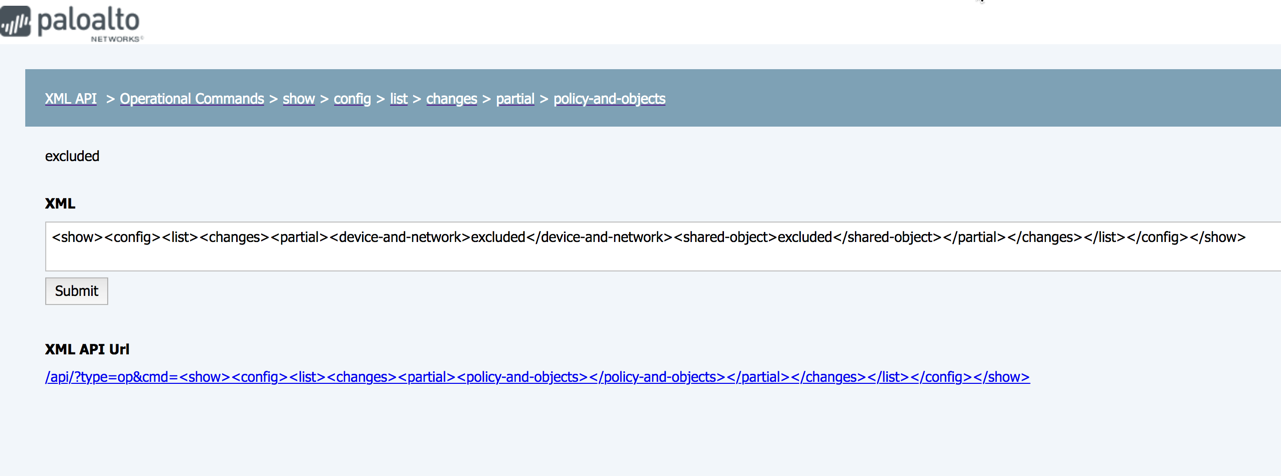The image size is (1281, 476).
Task: Click the arrow separator between list and changes
Action: pyautogui.click(x=417, y=99)
